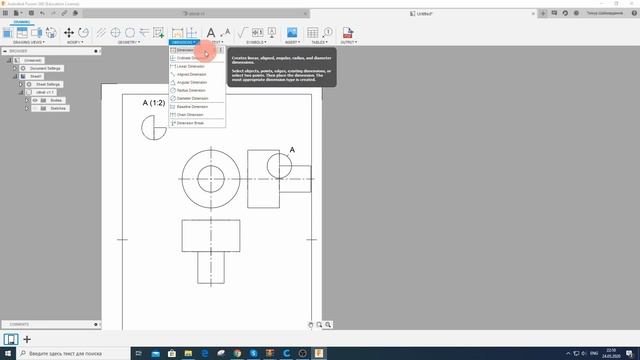Open the Tables dropdown
Screen dimensions: 640x360
coord(320,42)
